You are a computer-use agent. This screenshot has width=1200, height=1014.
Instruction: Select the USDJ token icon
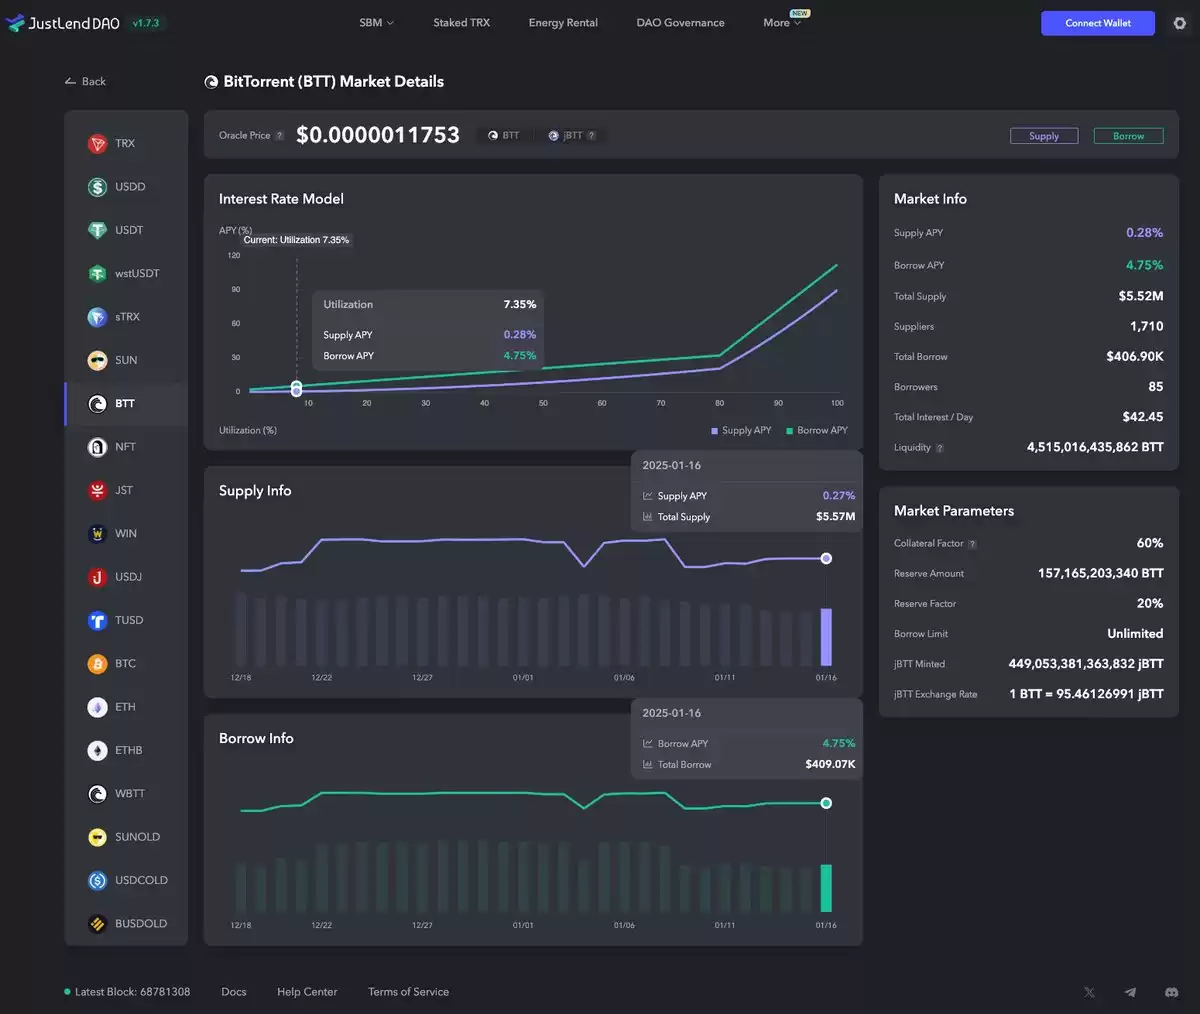97,577
